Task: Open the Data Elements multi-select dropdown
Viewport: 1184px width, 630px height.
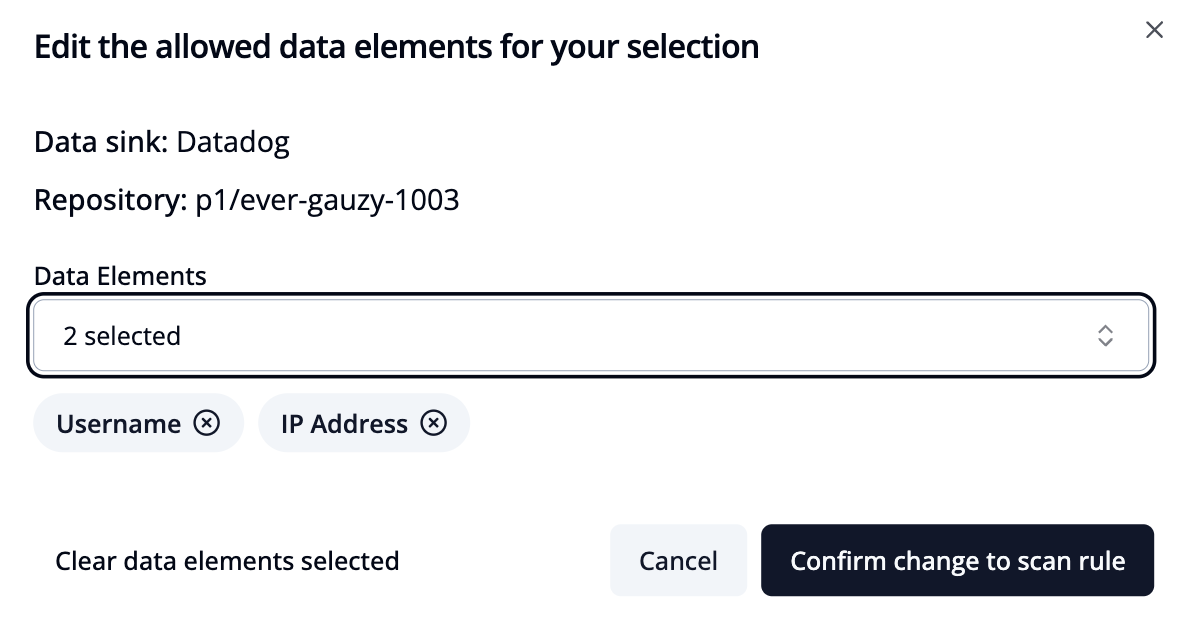Action: tap(591, 335)
